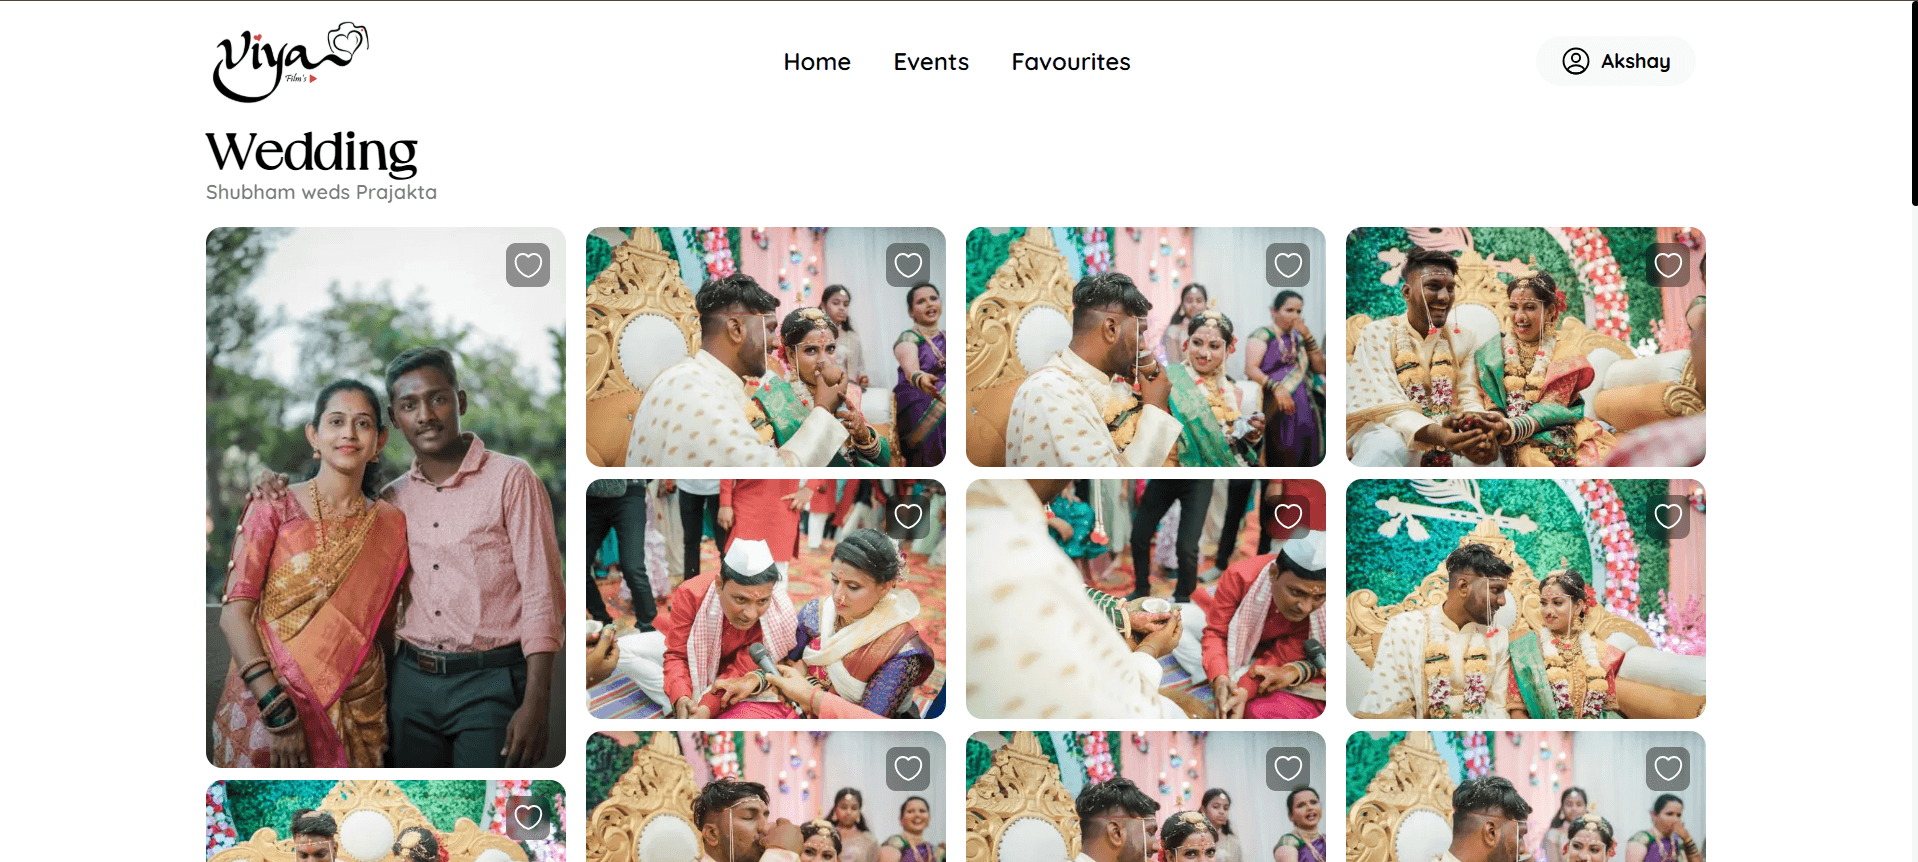
Task: Click the Viya Films logo
Action: (x=289, y=62)
